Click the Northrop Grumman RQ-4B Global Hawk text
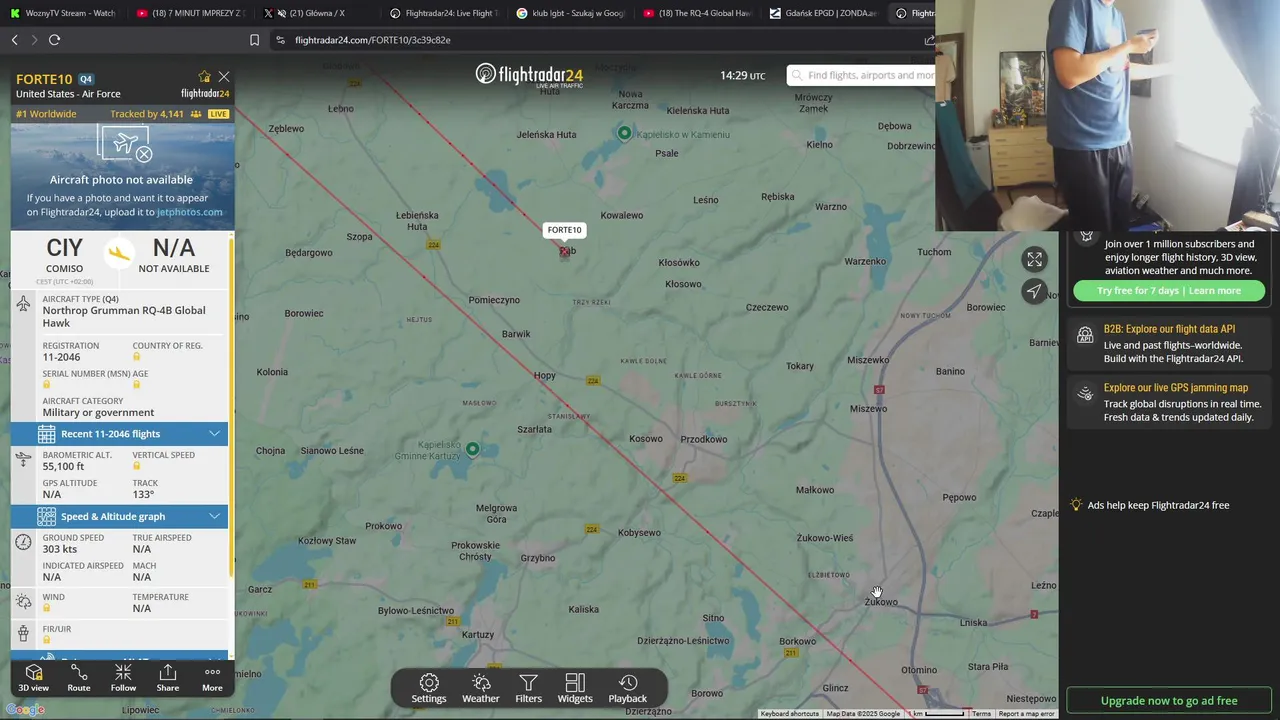The height and width of the screenshot is (720, 1280). (x=124, y=316)
